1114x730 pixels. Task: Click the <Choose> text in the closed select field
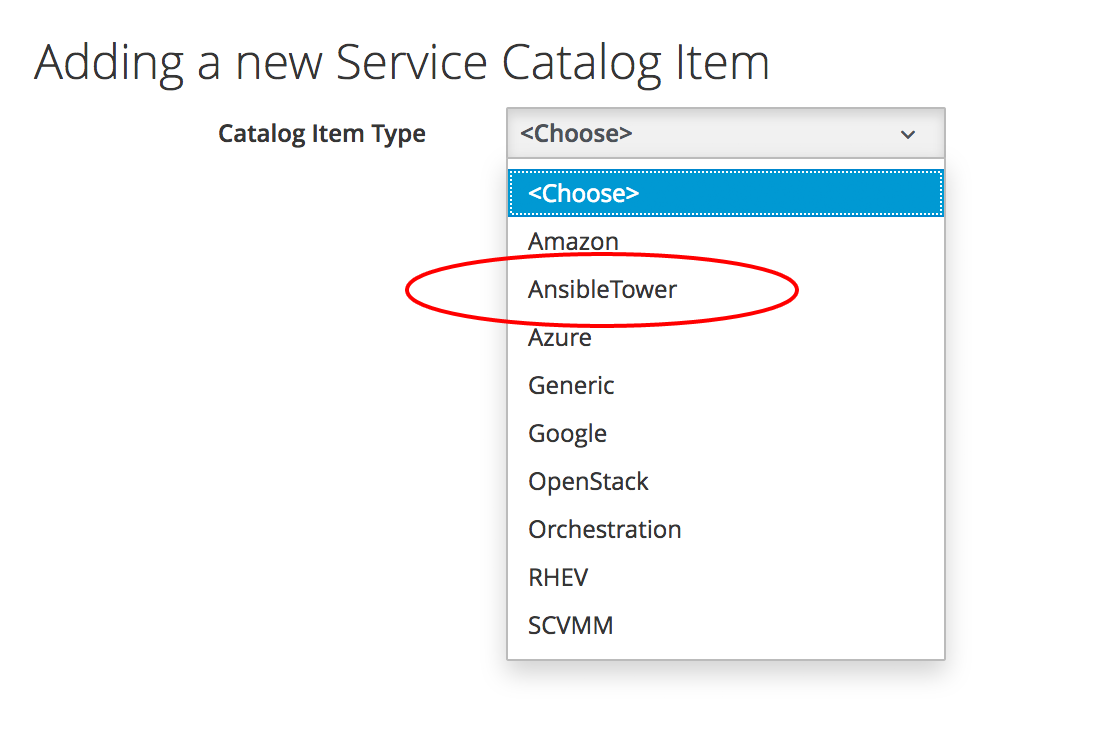tap(576, 134)
